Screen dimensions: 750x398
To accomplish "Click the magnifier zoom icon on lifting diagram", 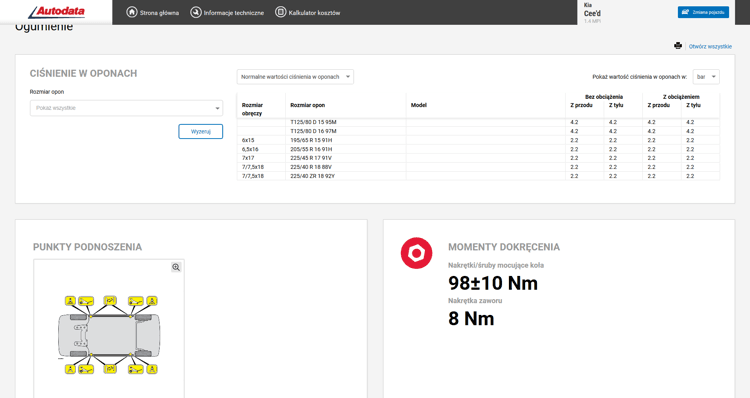I will pos(176,267).
